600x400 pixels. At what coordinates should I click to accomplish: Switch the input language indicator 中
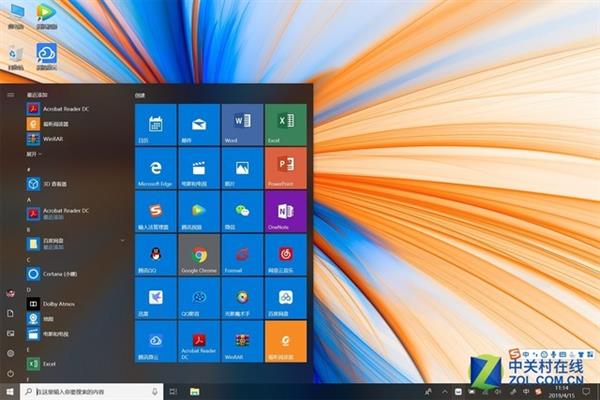tap(526, 392)
